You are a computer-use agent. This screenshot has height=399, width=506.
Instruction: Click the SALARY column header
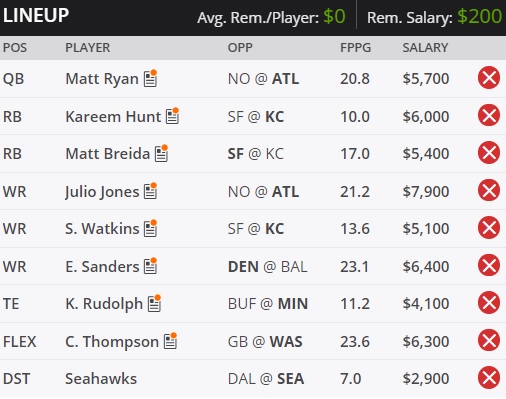[x=425, y=47]
